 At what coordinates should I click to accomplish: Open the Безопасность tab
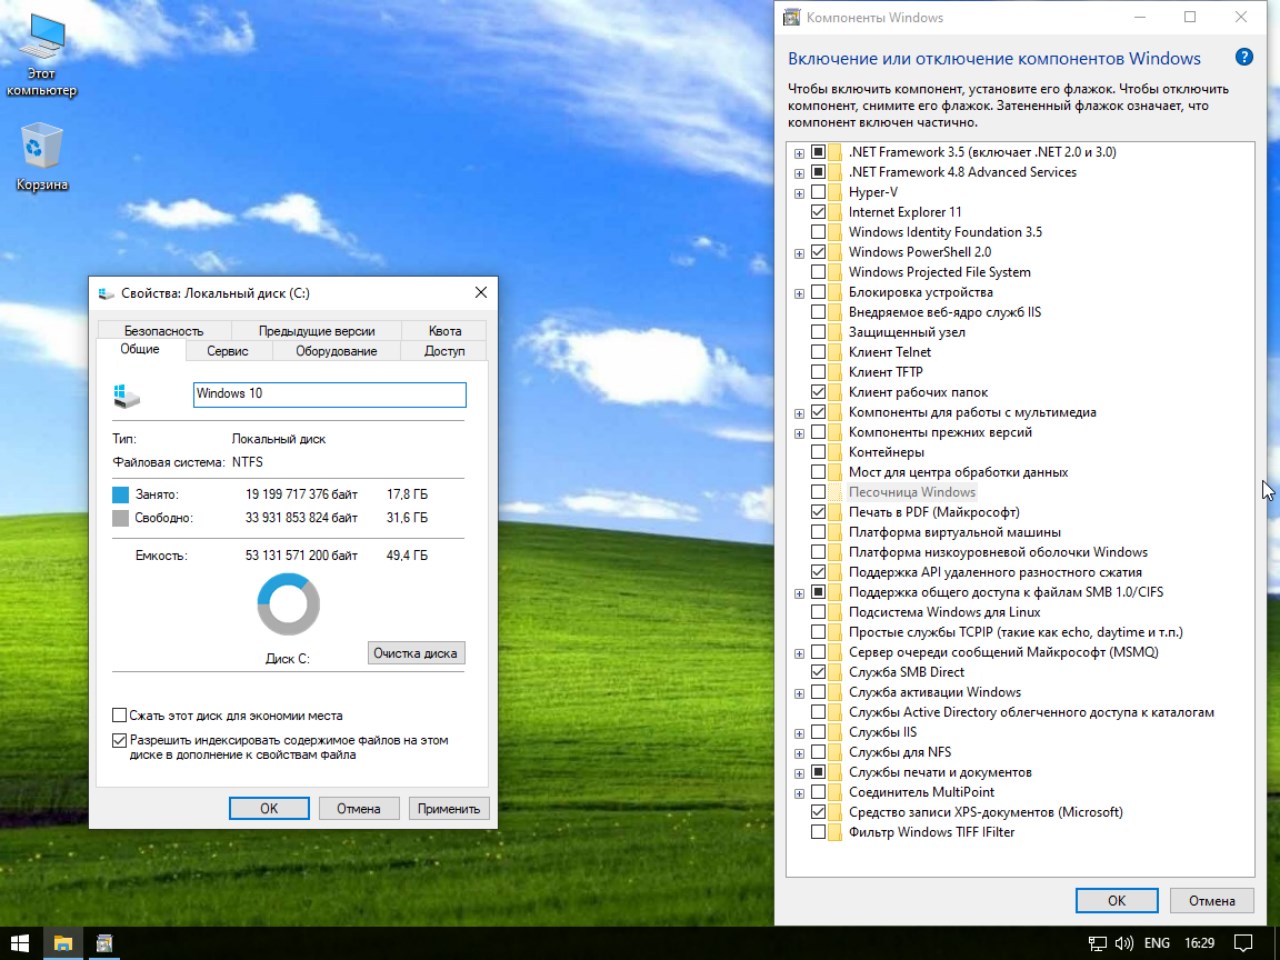163,331
